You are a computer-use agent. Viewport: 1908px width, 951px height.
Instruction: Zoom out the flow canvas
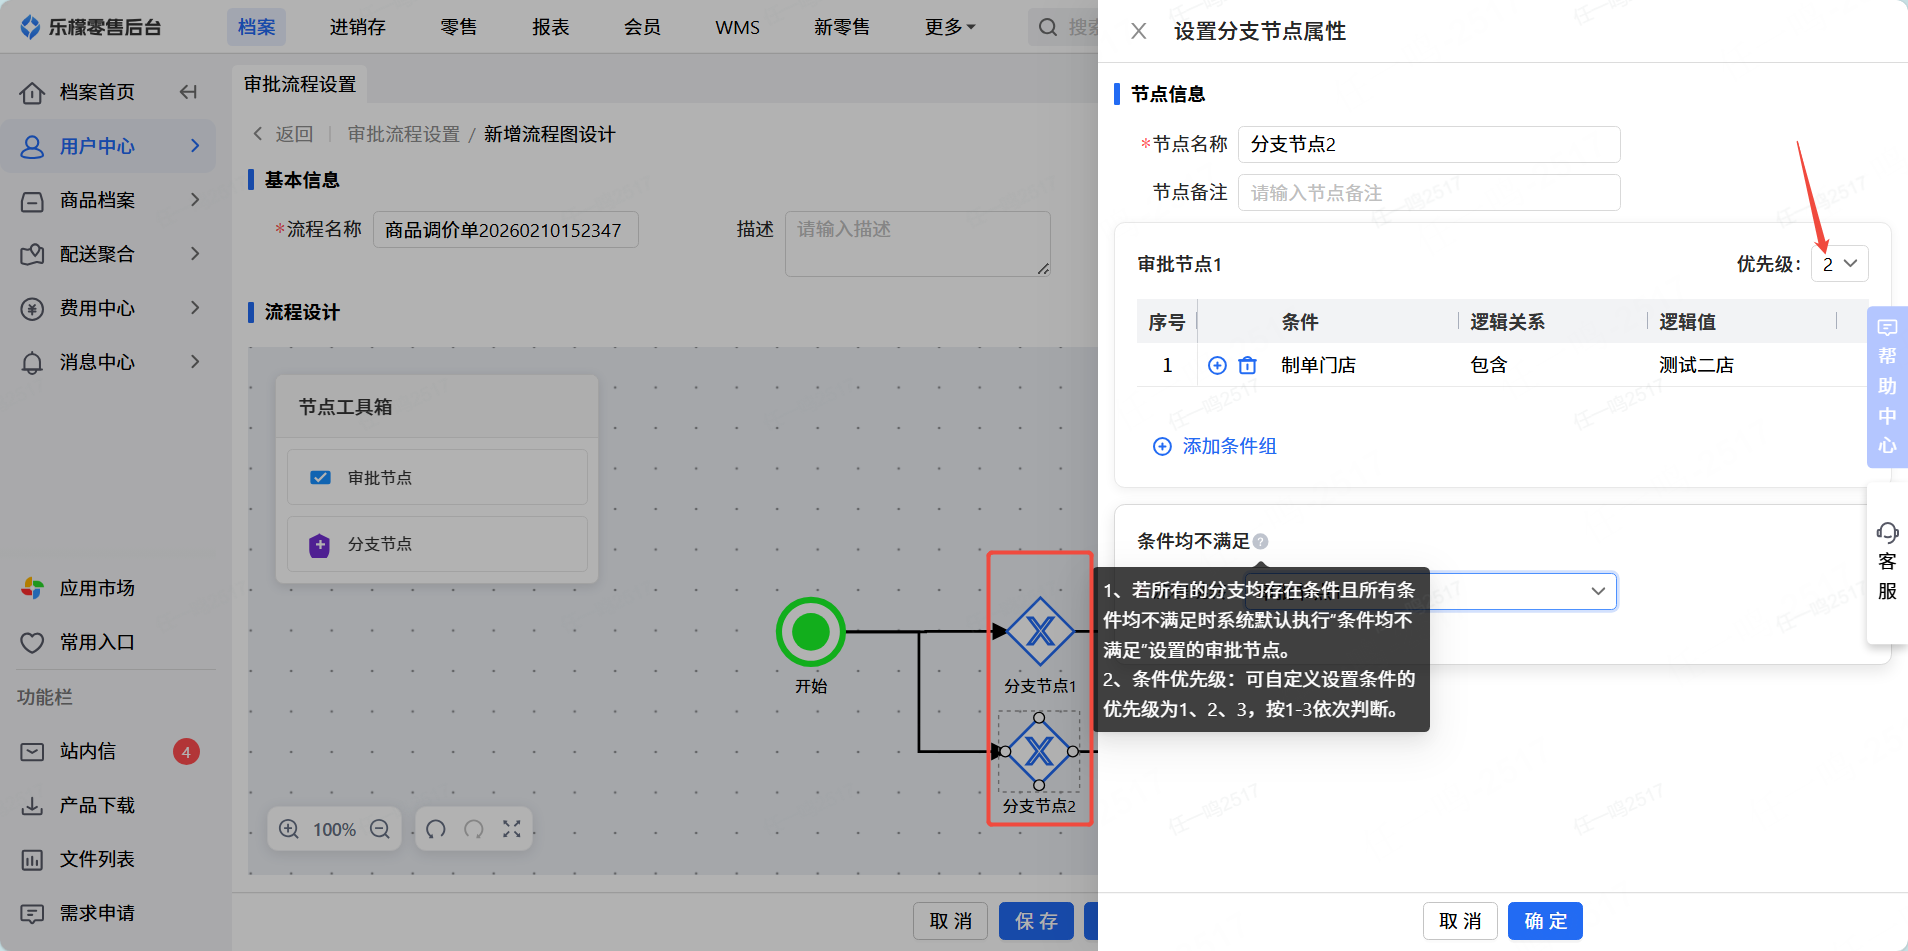pos(380,829)
